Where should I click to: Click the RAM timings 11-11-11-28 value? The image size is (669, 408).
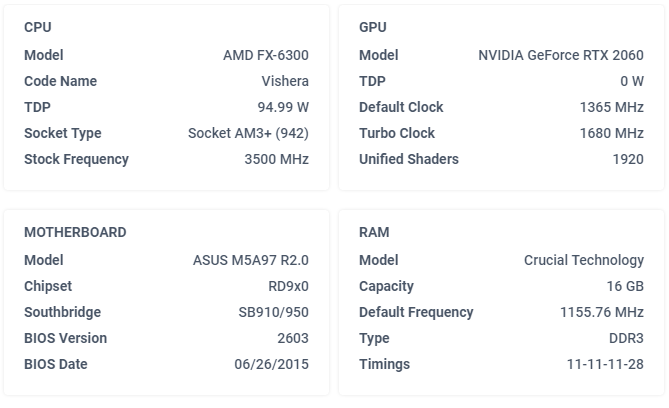(x=604, y=364)
